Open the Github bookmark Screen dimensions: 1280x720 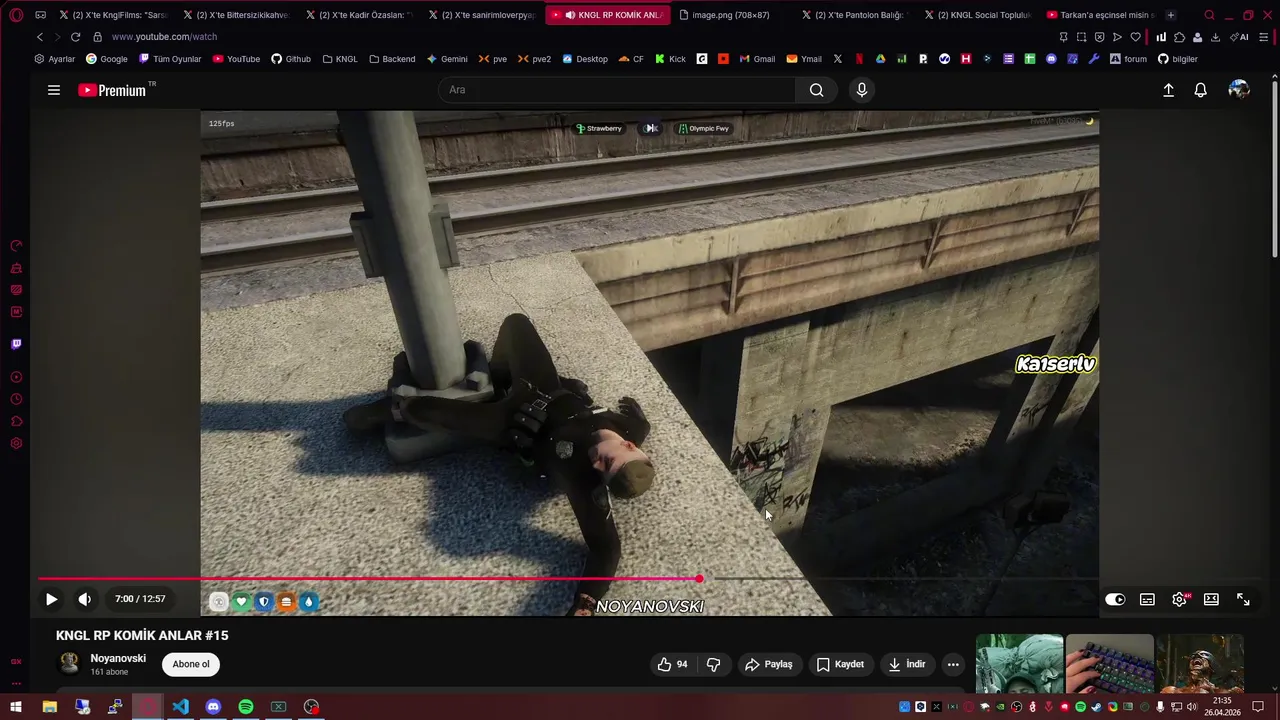point(291,59)
